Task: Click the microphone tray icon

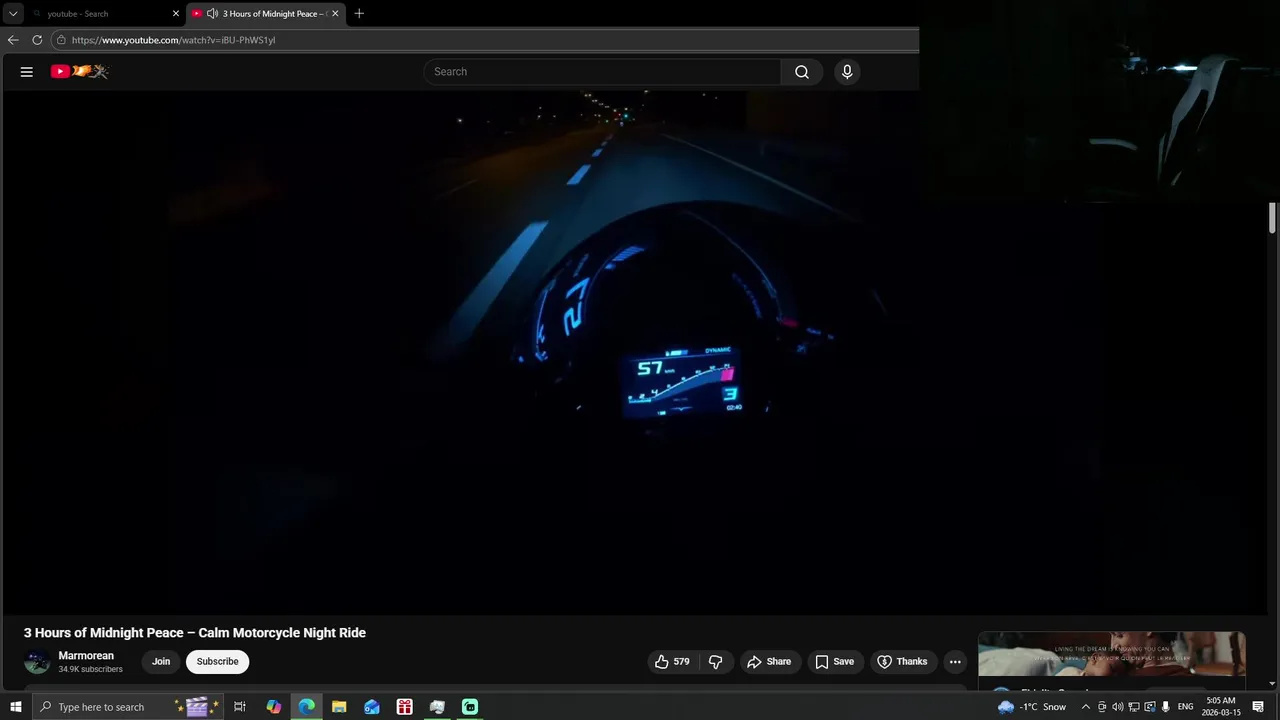Action: (1166, 707)
